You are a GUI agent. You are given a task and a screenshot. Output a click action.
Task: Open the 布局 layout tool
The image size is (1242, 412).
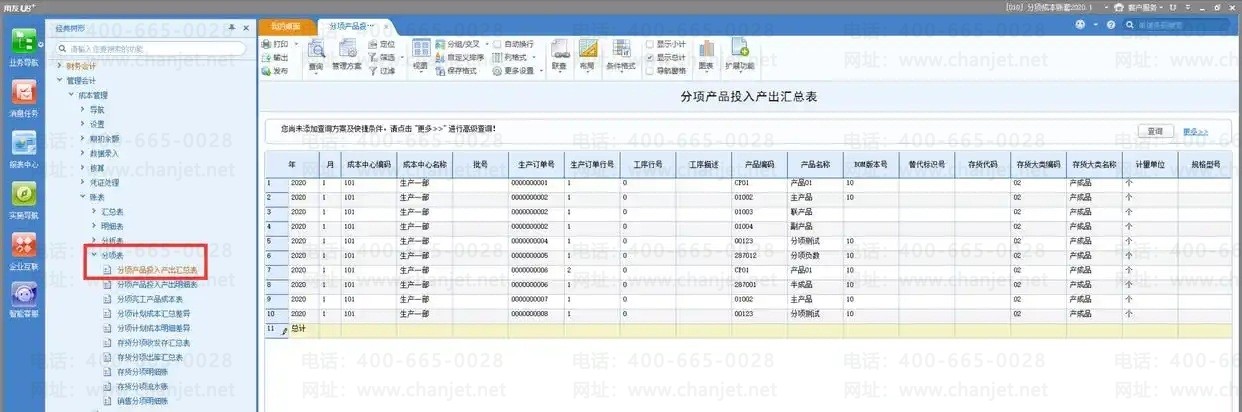[x=586, y=56]
